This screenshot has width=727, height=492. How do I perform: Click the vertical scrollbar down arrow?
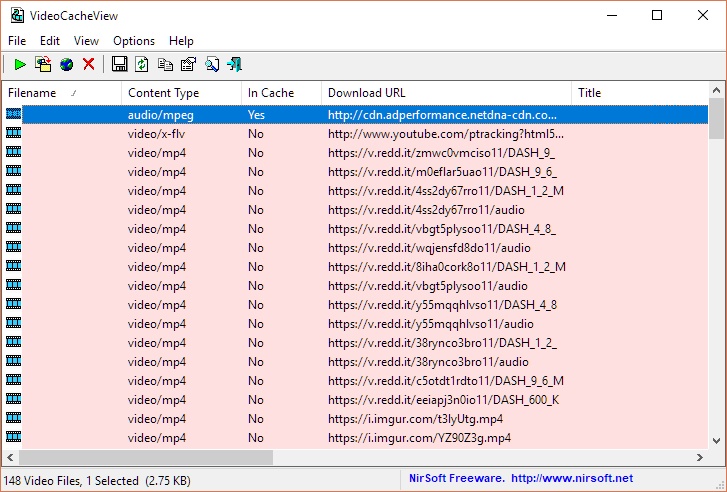point(717,441)
